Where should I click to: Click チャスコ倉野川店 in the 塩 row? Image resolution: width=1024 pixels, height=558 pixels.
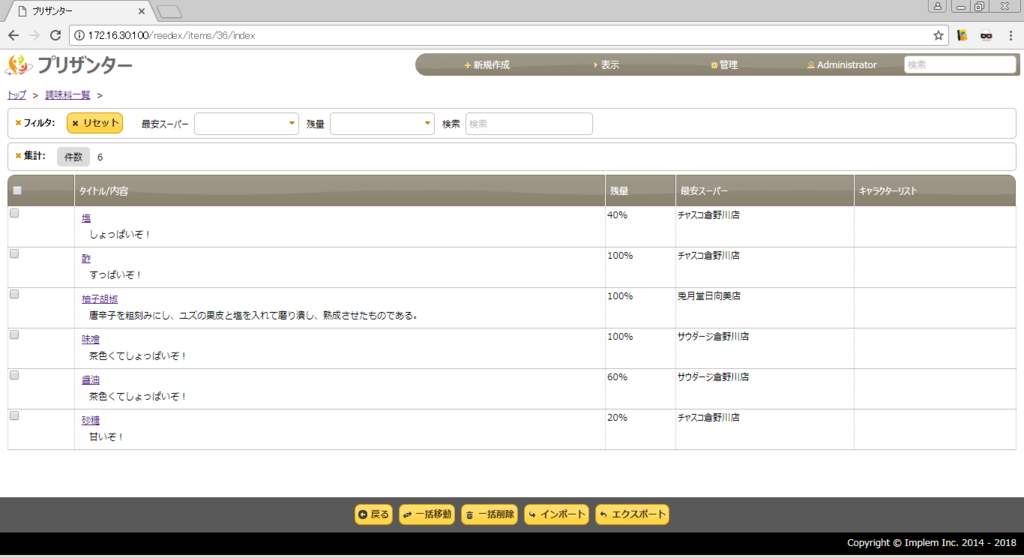pos(709,215)
